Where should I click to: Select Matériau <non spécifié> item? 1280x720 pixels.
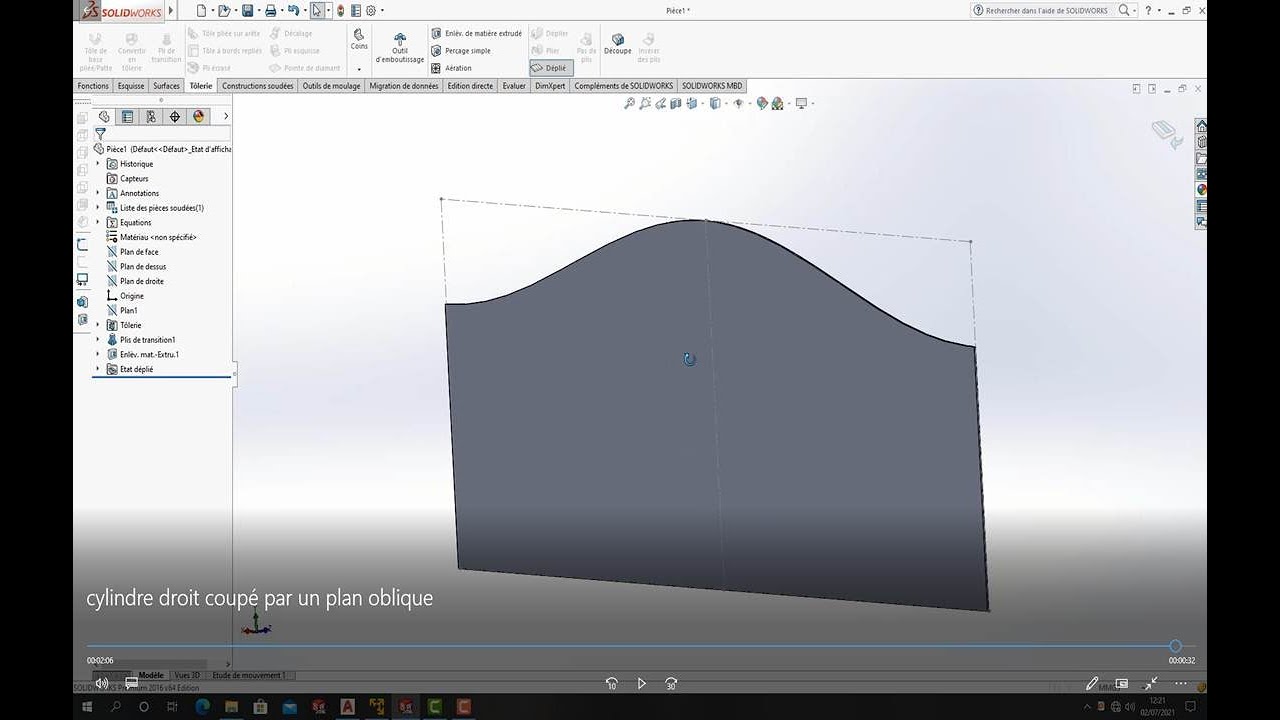pyautogui.click(x=158, y=237)
